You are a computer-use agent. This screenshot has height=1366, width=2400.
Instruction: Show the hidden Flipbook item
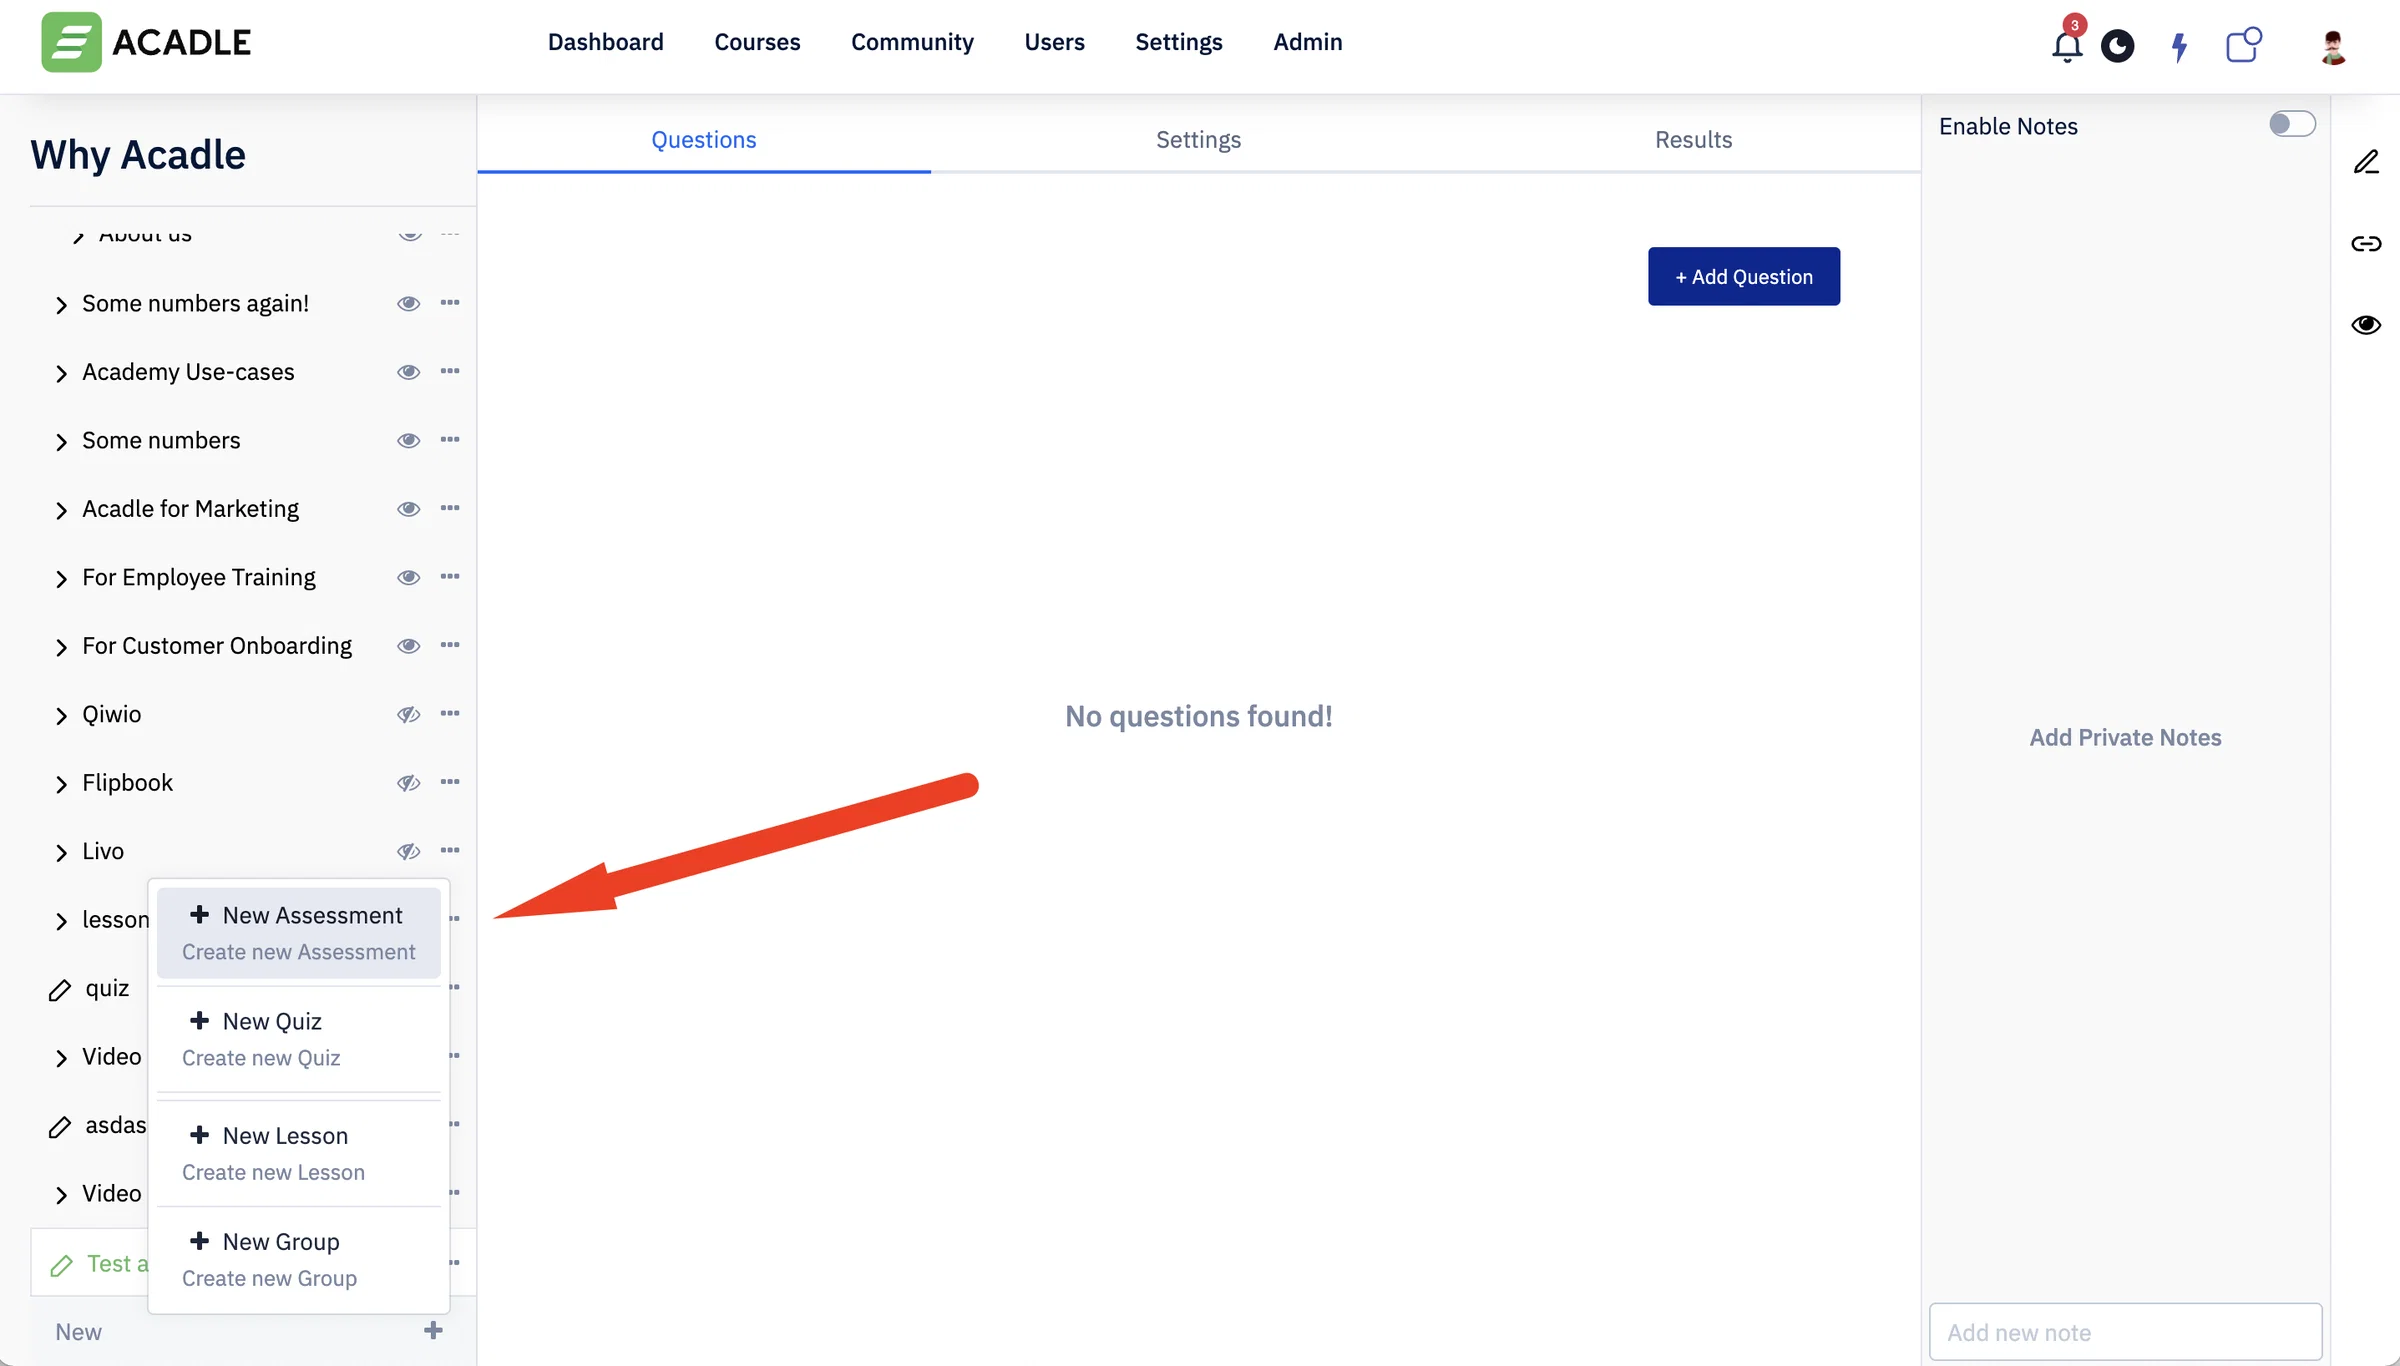click(408, 783)
